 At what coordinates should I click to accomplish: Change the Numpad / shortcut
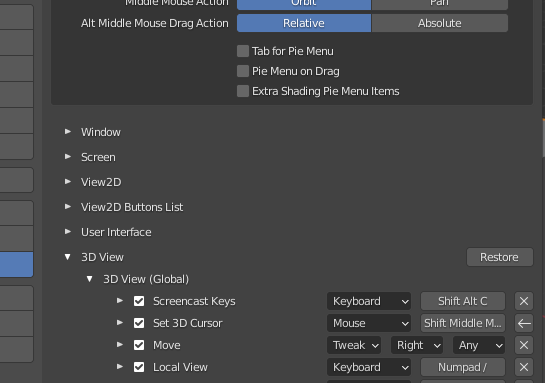tap(463, 367)
